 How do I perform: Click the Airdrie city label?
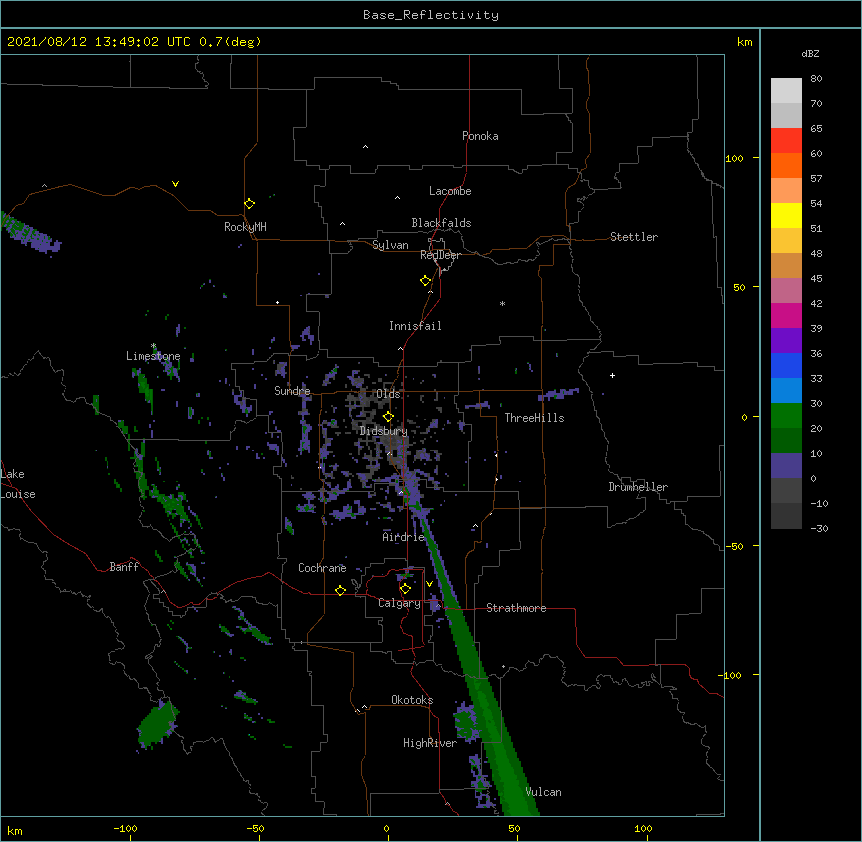404,537
